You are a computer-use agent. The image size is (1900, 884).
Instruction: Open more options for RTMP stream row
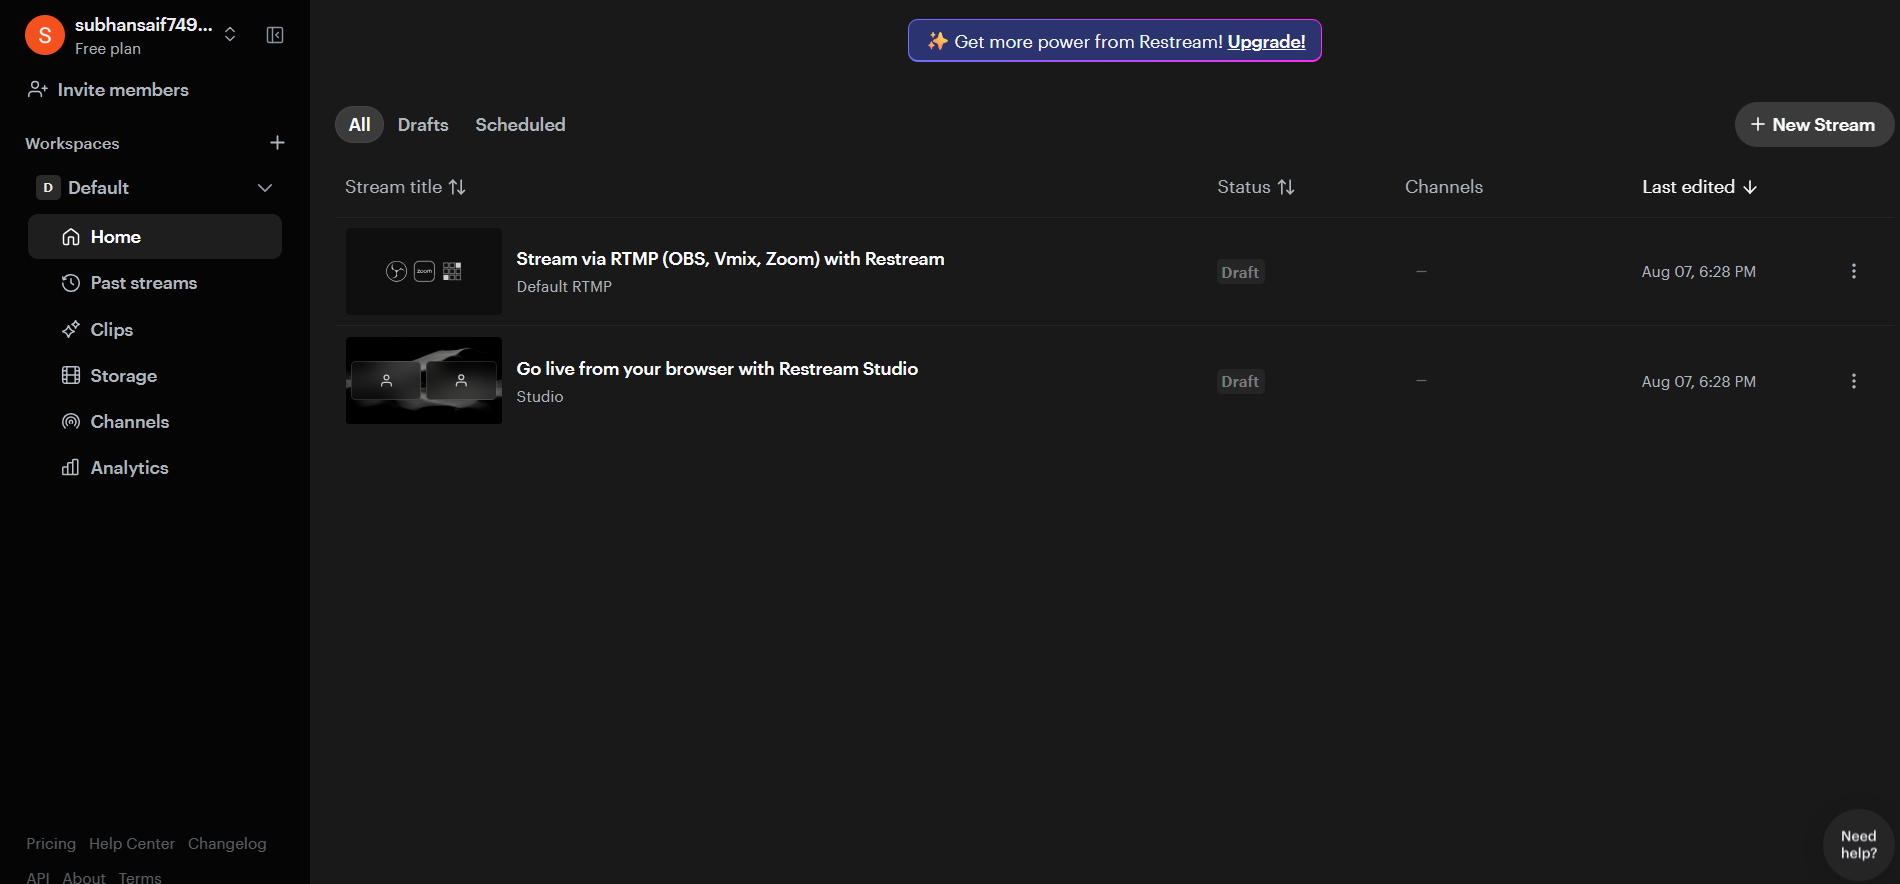pyautogui.click(x=1854, y=271)
